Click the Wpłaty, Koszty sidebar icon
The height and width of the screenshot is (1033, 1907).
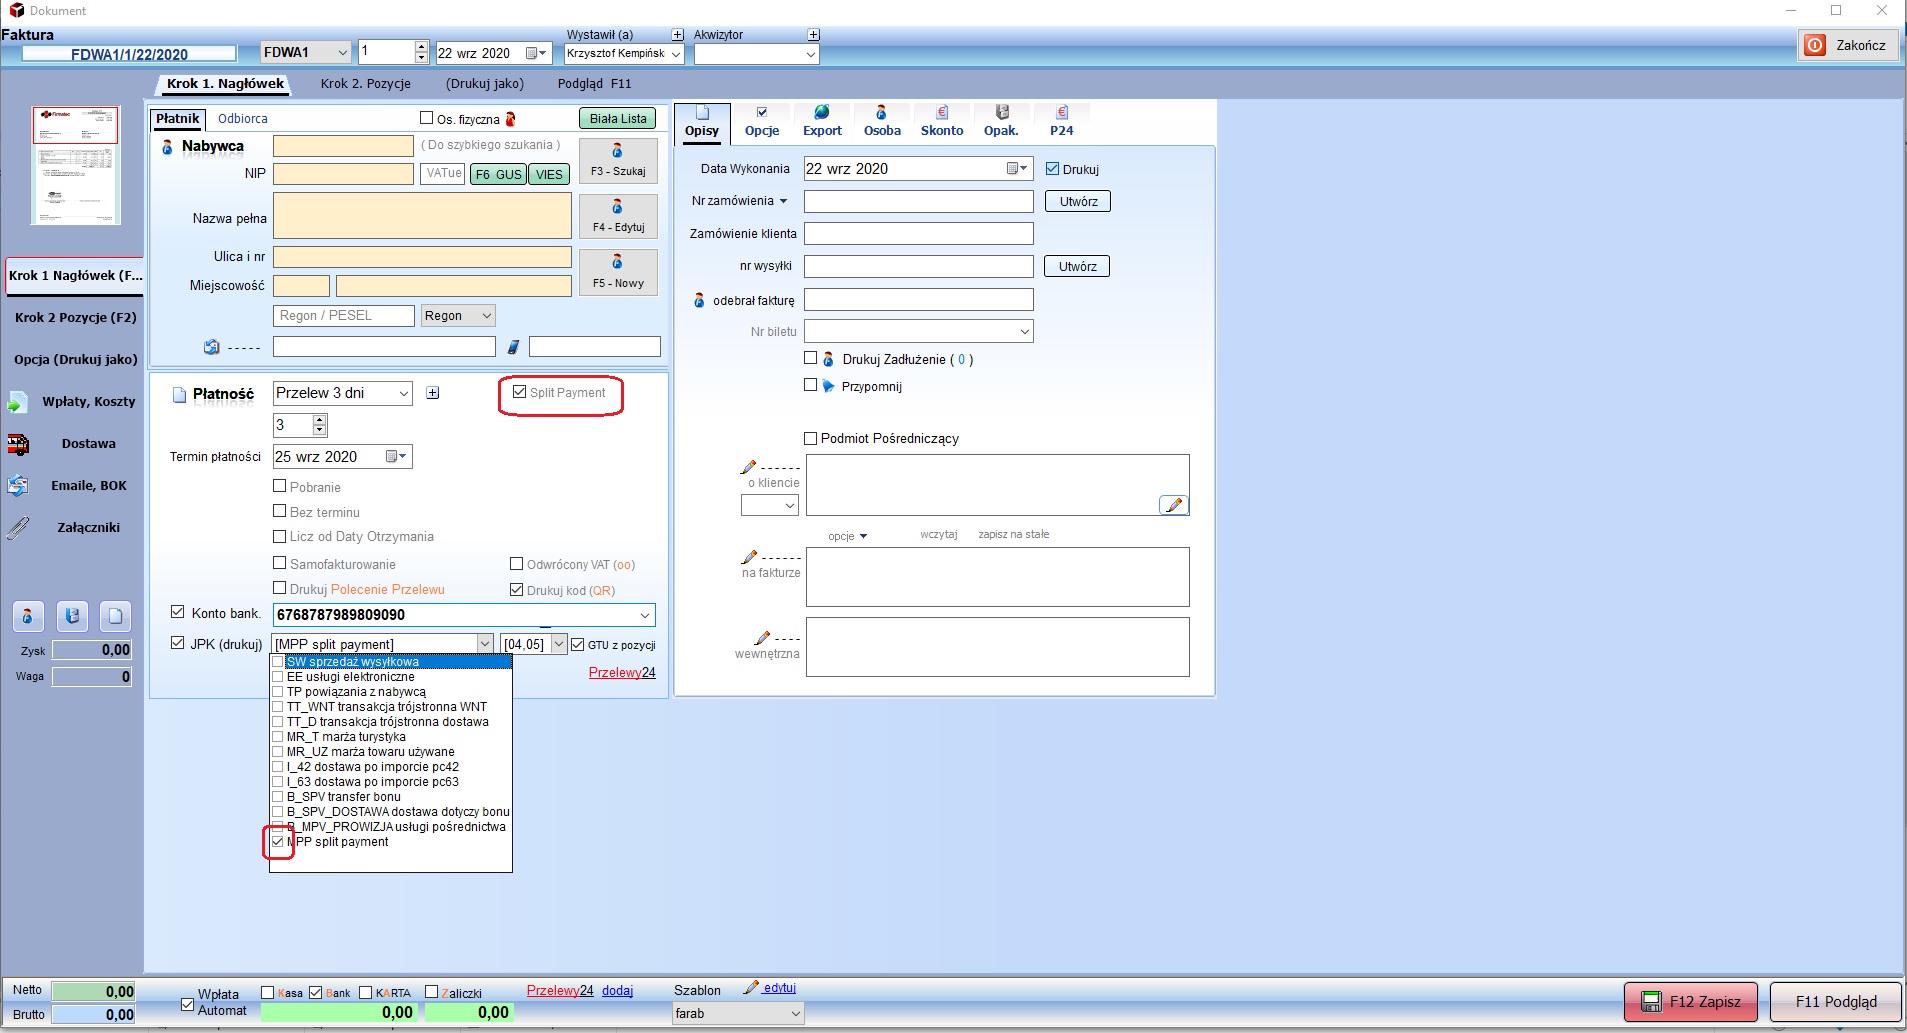click(18, 402)
